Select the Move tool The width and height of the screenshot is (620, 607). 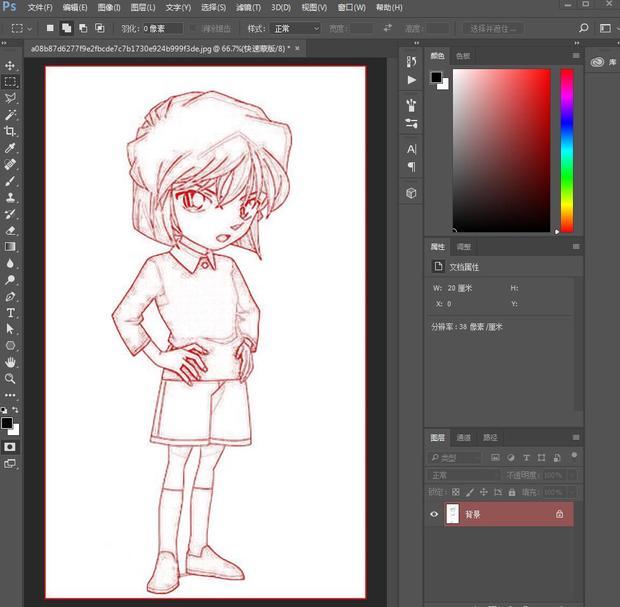pos(10,65)
